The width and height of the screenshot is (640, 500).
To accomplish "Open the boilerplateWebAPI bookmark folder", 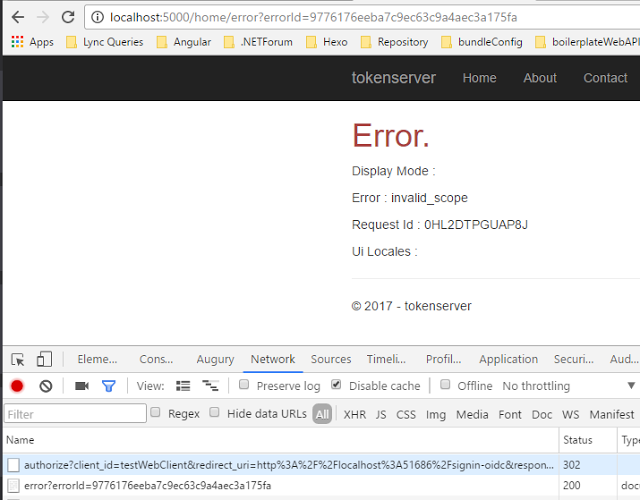I will click(x=587, y=42).
